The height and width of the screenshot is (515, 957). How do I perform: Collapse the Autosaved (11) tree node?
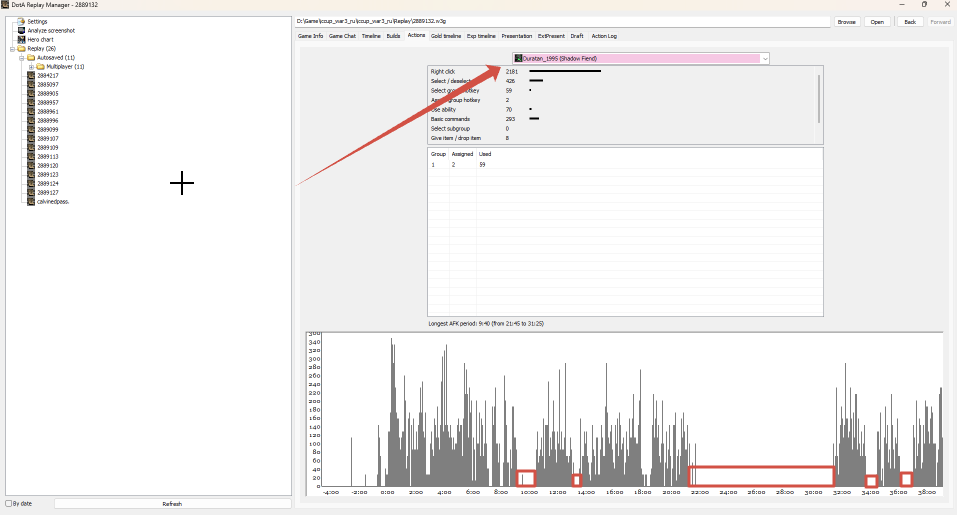(21, 58)
